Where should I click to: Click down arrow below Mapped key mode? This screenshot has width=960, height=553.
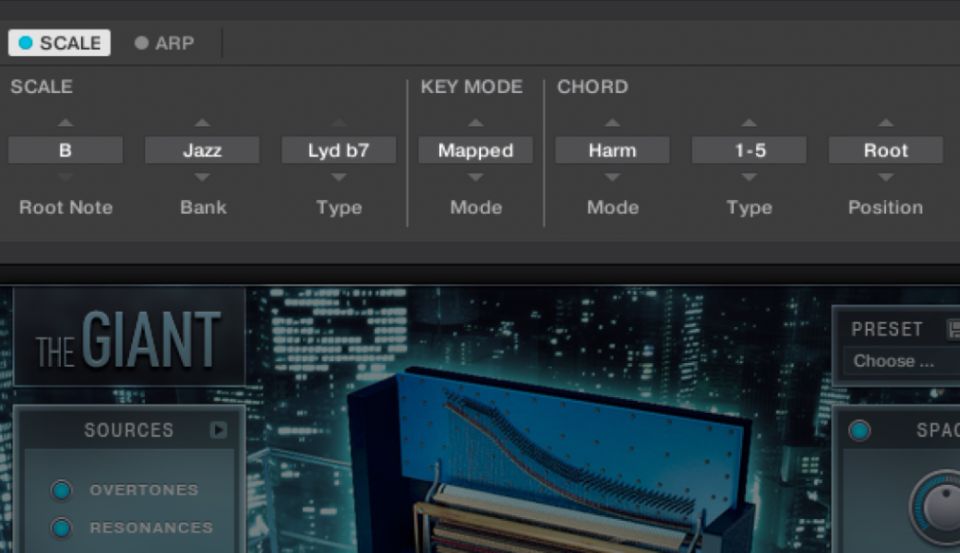[x=476, y=177]
